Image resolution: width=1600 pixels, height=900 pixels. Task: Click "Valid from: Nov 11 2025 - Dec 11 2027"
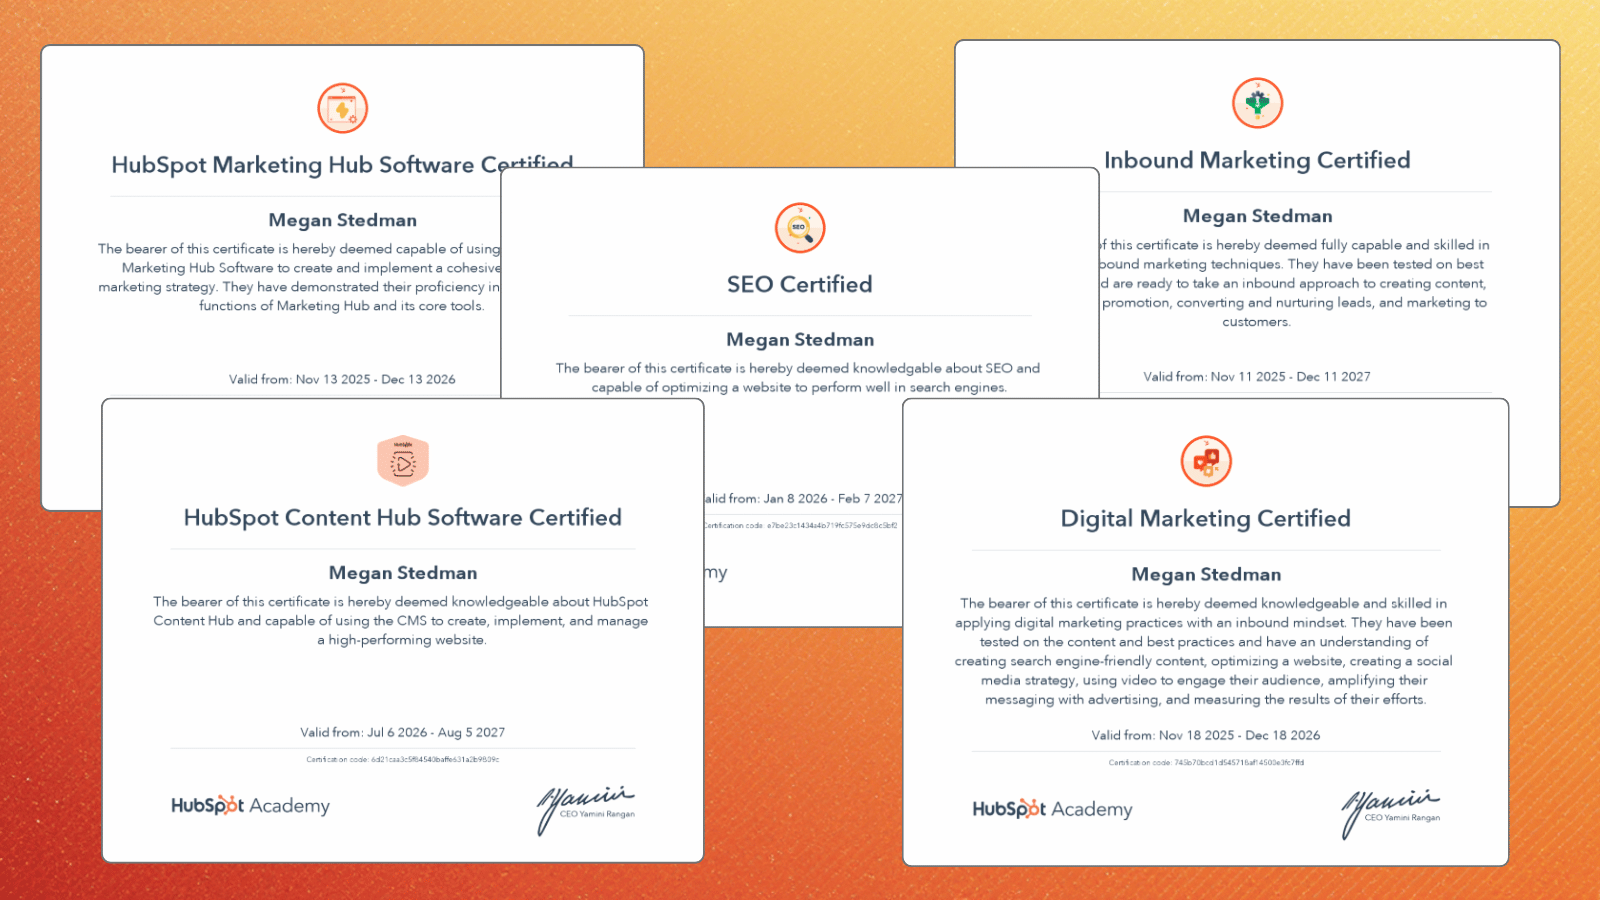(1257, 377)
